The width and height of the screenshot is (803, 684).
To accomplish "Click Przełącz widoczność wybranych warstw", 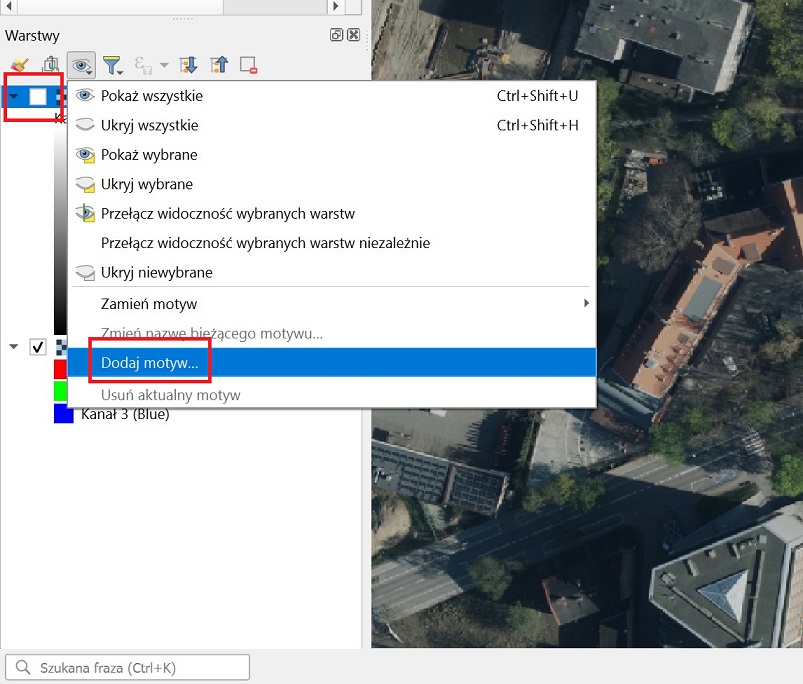I will point(332,213).
